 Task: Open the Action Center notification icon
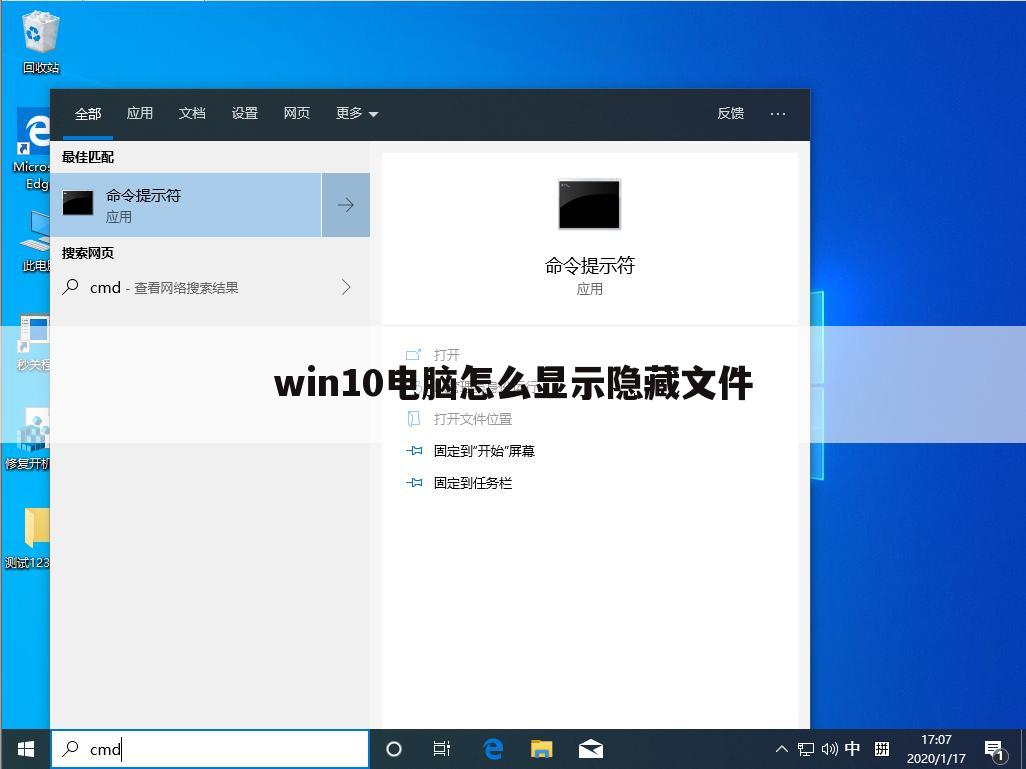pos(994,748)
